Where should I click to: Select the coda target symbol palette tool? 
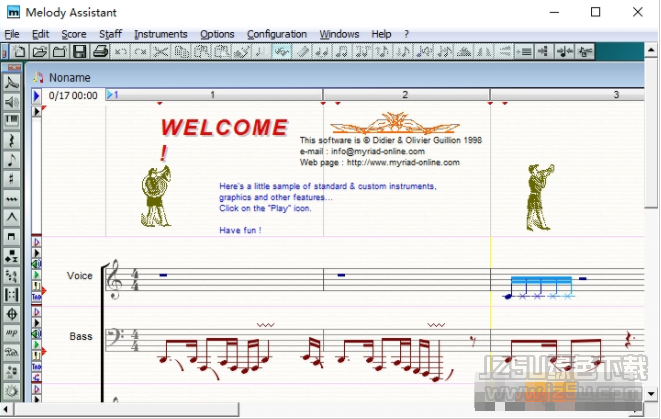[x=12, y=314]
